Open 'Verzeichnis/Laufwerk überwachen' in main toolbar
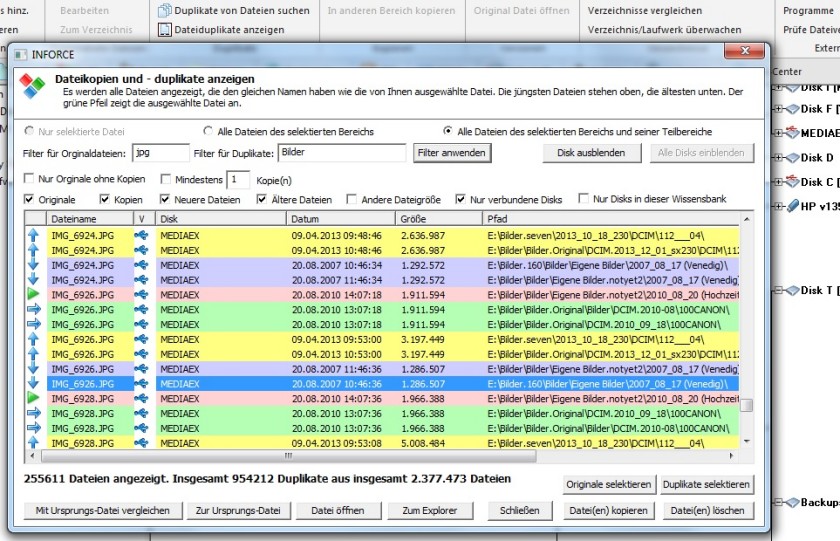The width and height of the screenshot is (840, 541). [x=664, y=29]
